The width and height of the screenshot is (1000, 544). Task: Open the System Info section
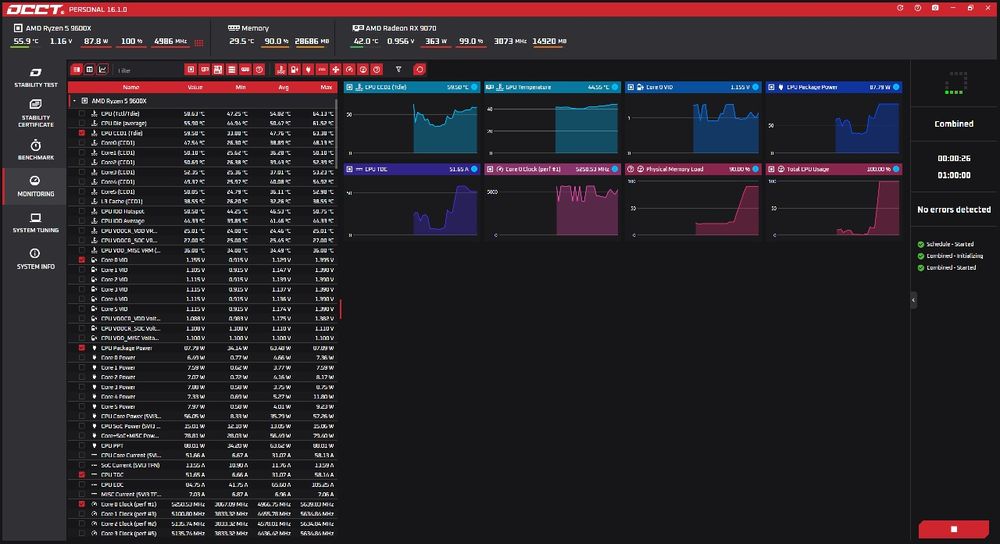[x=36, y=258]
